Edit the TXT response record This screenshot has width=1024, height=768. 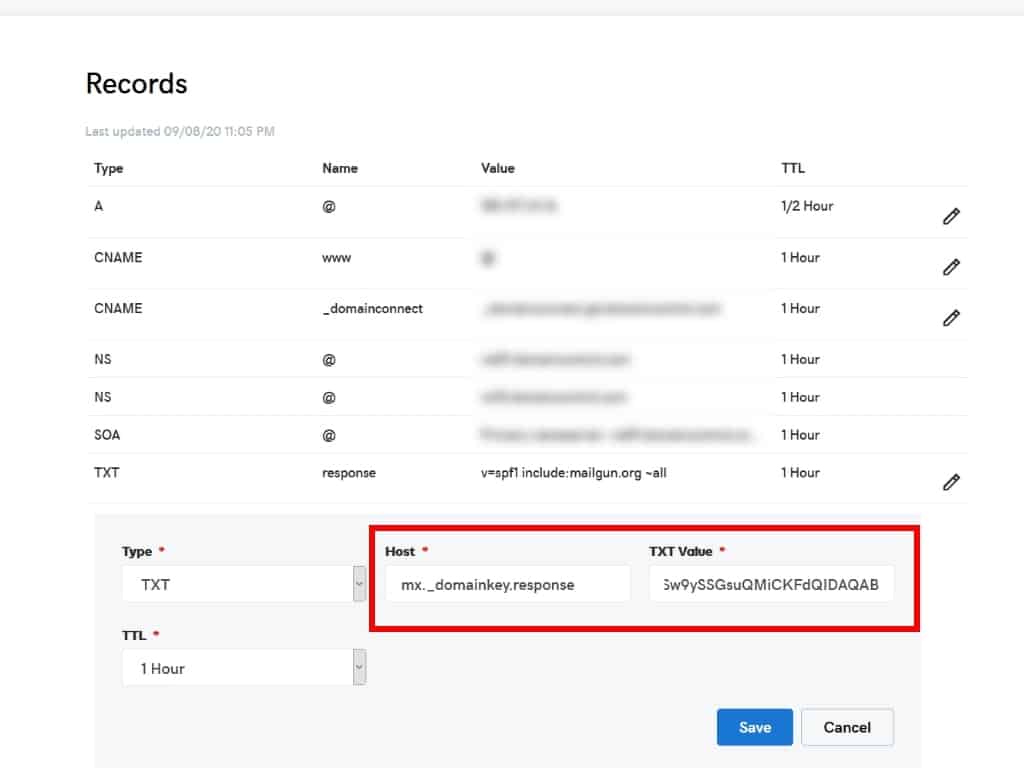pyautogui.click(x=951, y=482)
